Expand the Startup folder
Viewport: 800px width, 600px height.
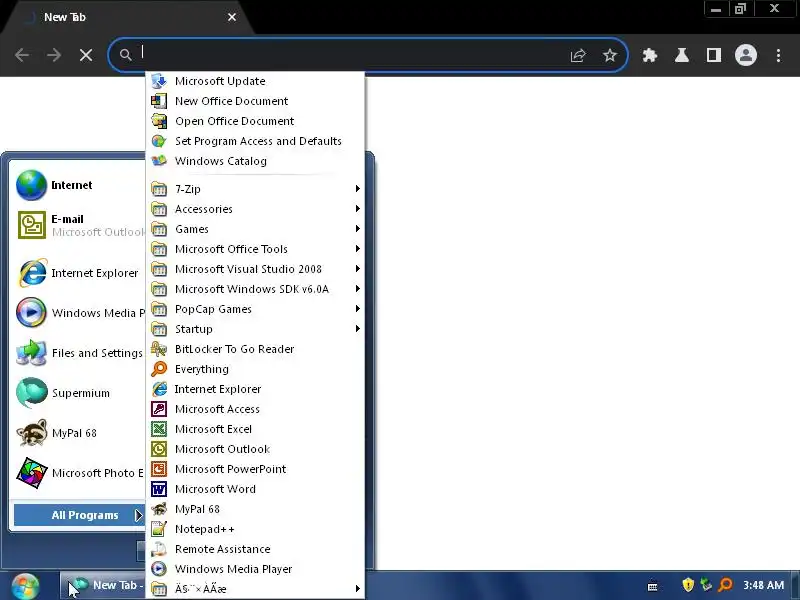[x=255, y=329]
